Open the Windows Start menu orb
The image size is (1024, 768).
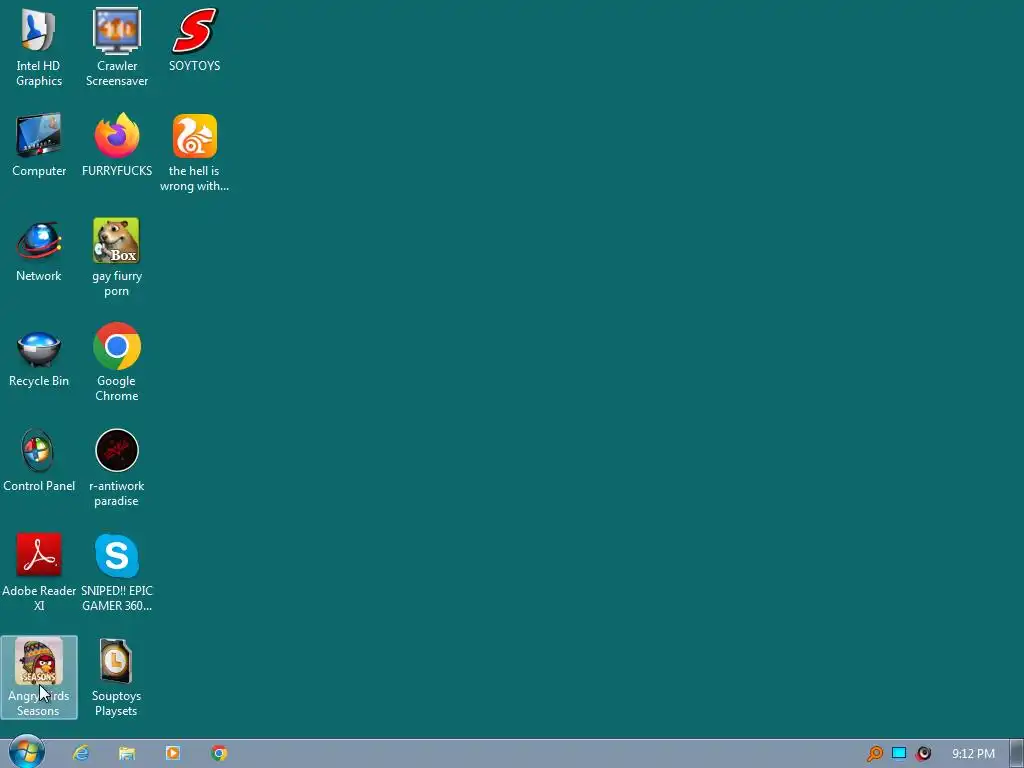27,753
